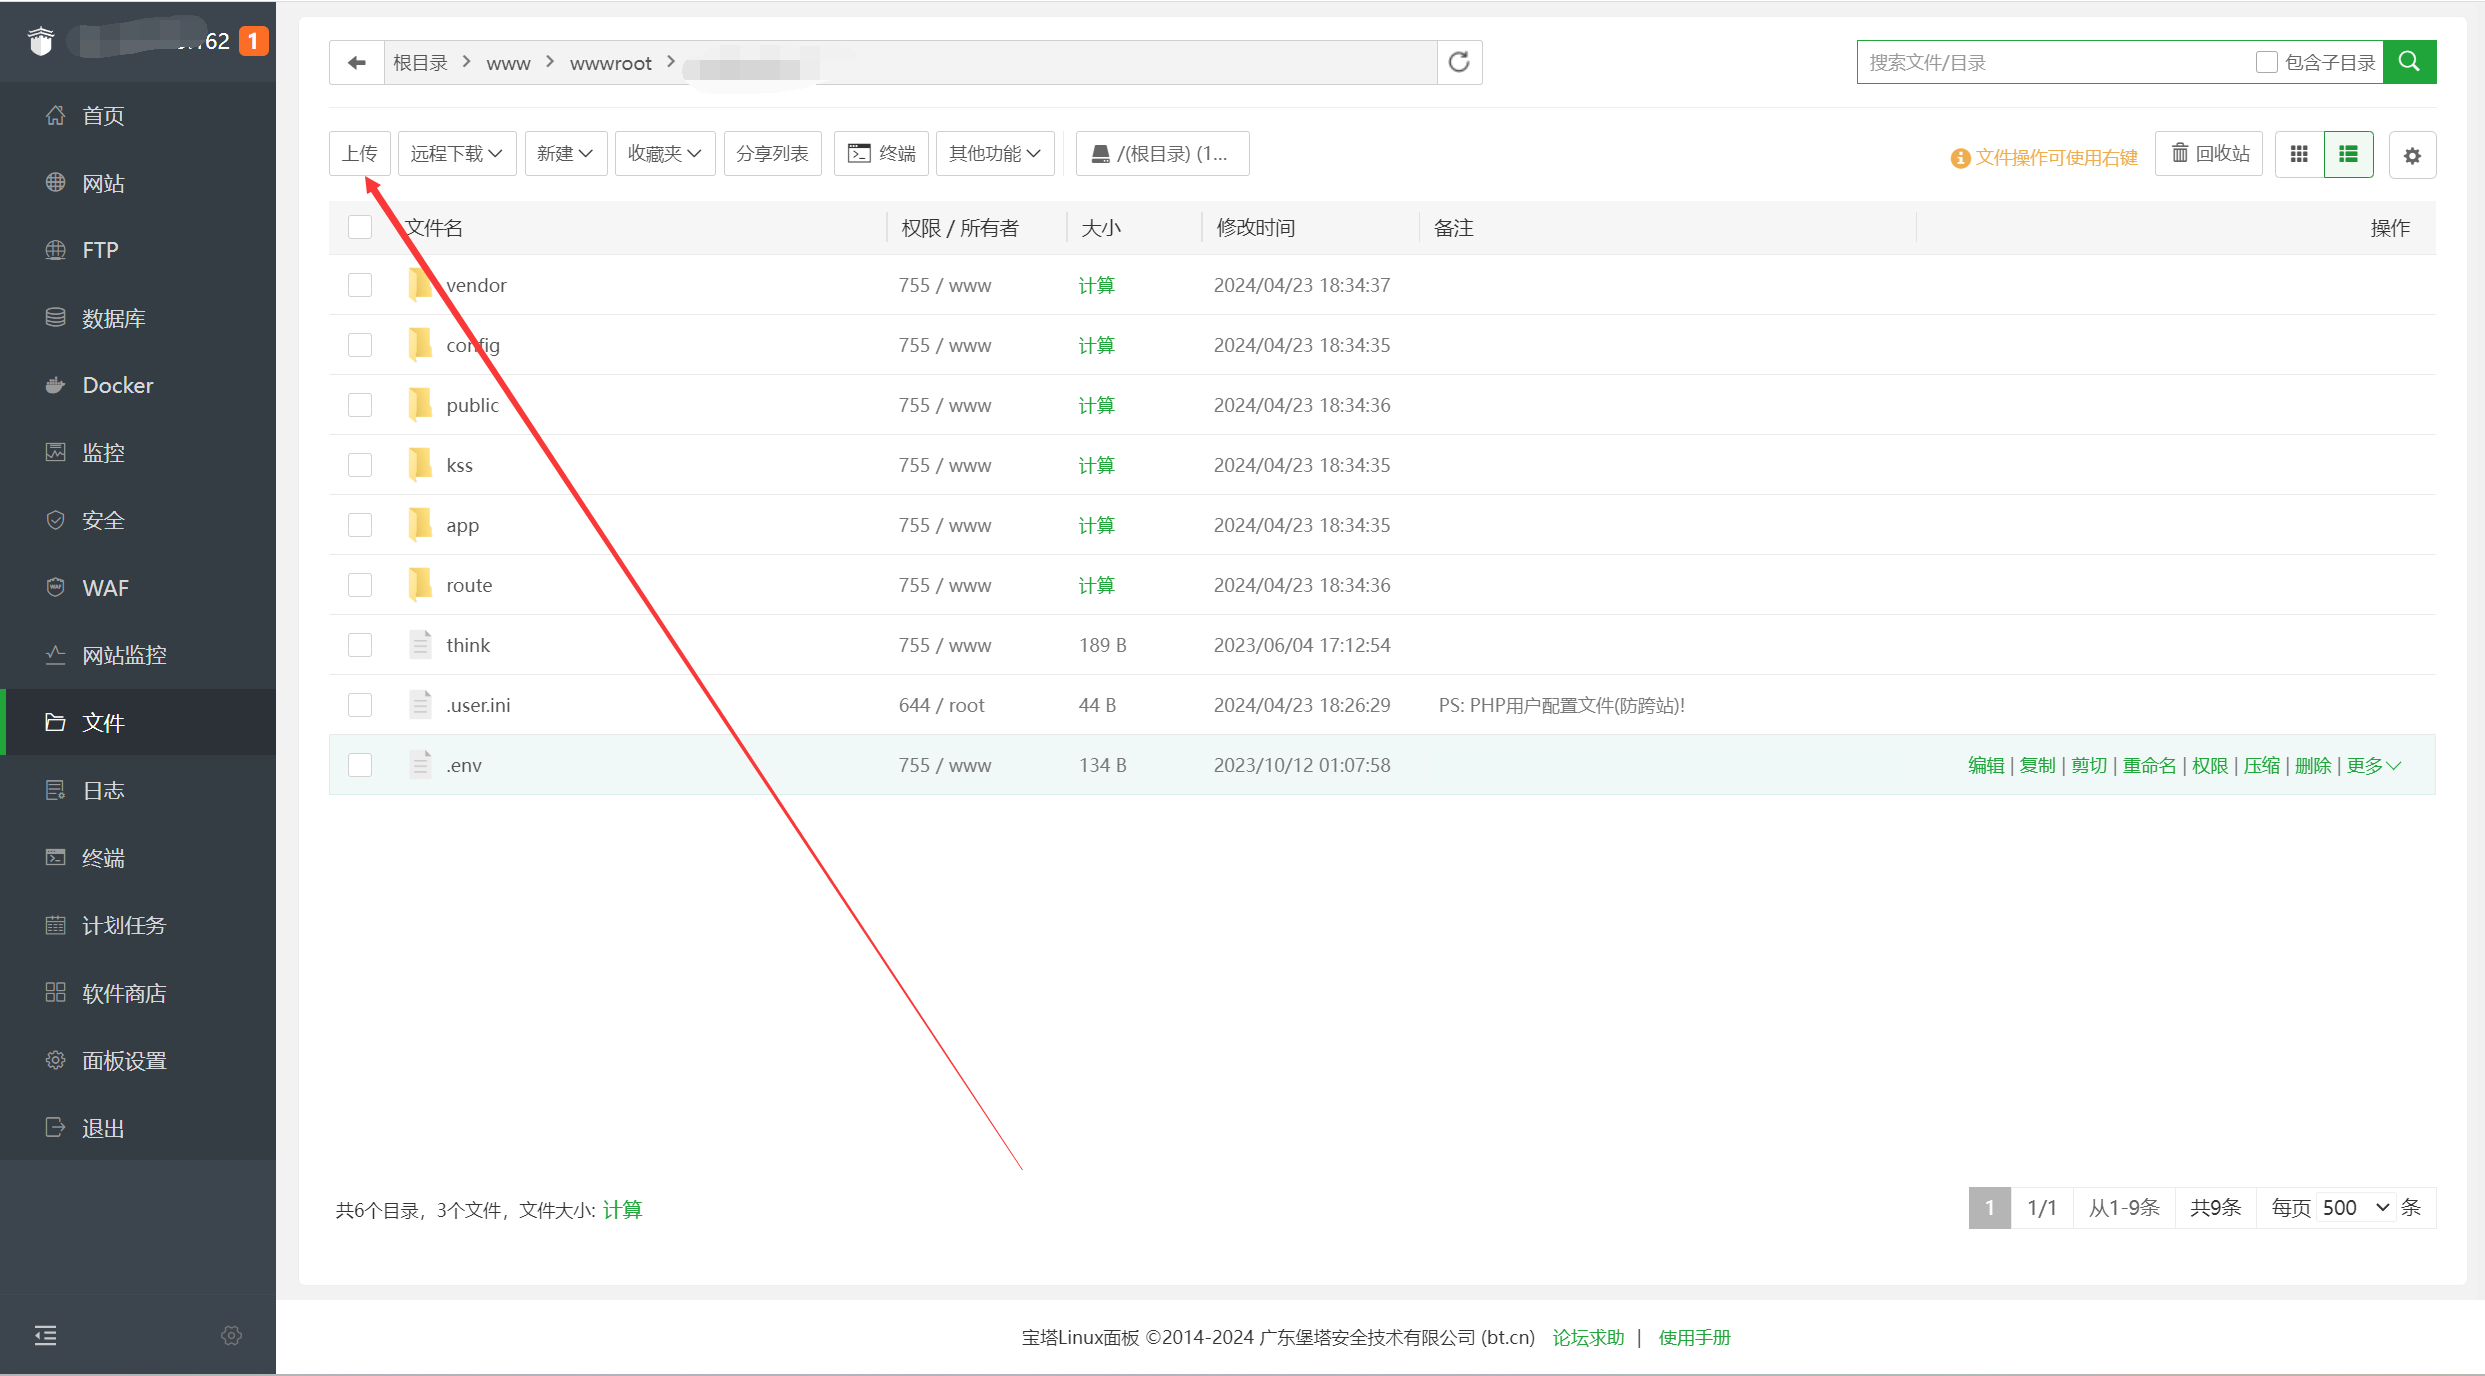Click the back arrow in path bar
Screen dimensions: 2485x1376
click(357, 63)
